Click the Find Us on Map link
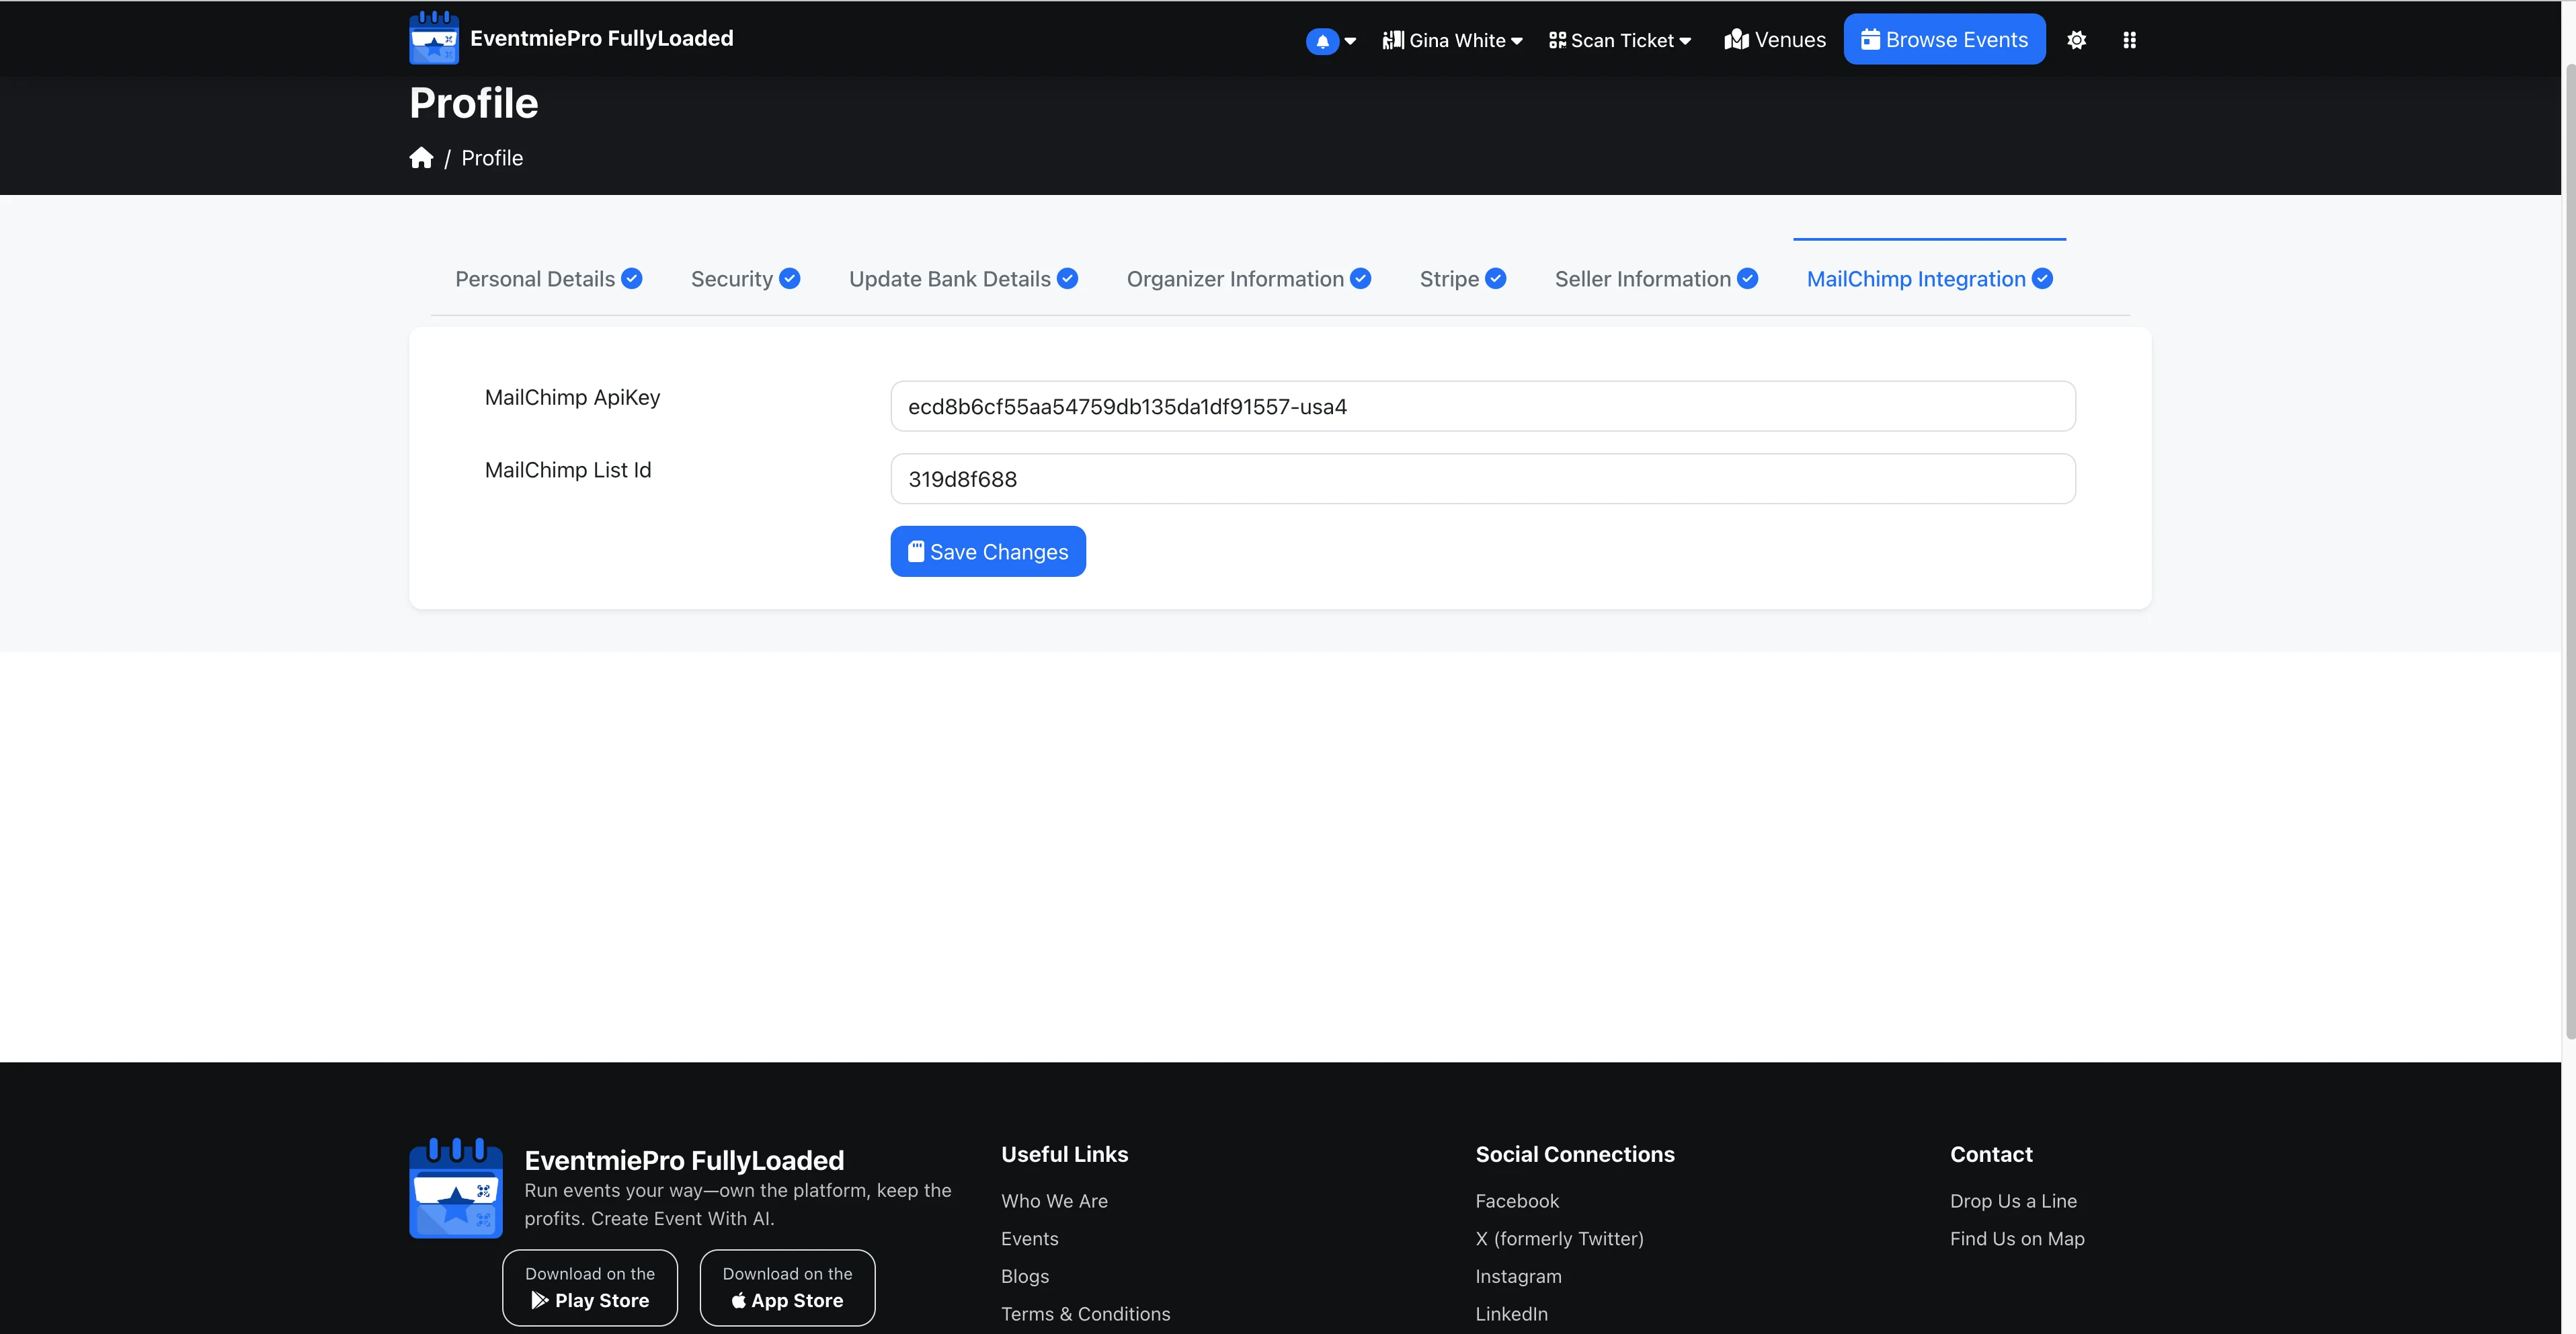Image resolution: width=2576 pixels, height=1334 pixels. tap(2017, 1239)
